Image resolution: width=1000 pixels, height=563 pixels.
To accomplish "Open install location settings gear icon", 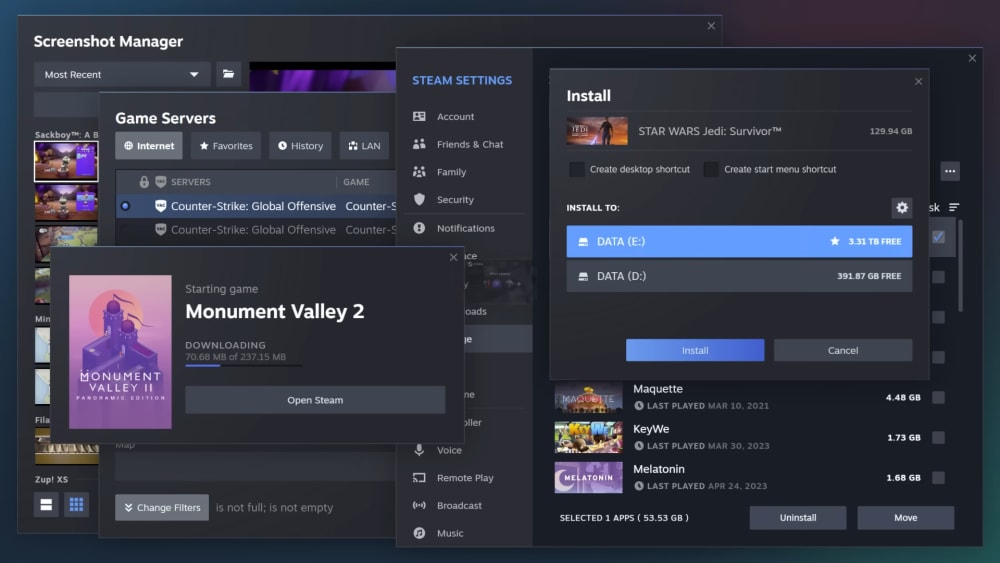I will 902,208.
